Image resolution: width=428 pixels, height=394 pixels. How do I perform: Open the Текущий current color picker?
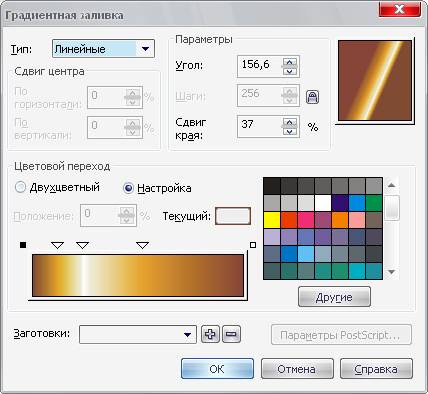[x=233, y=216]
